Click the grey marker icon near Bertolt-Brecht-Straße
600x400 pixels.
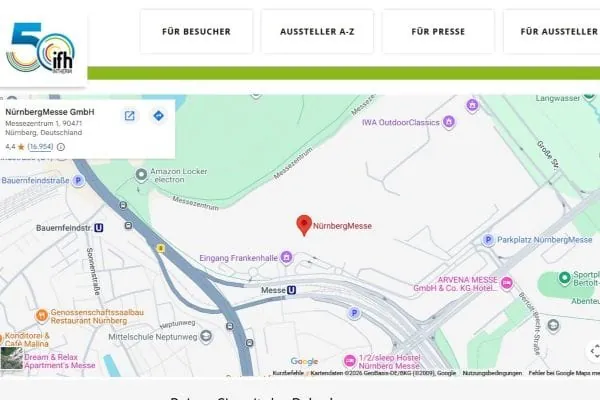pos(553,325)
